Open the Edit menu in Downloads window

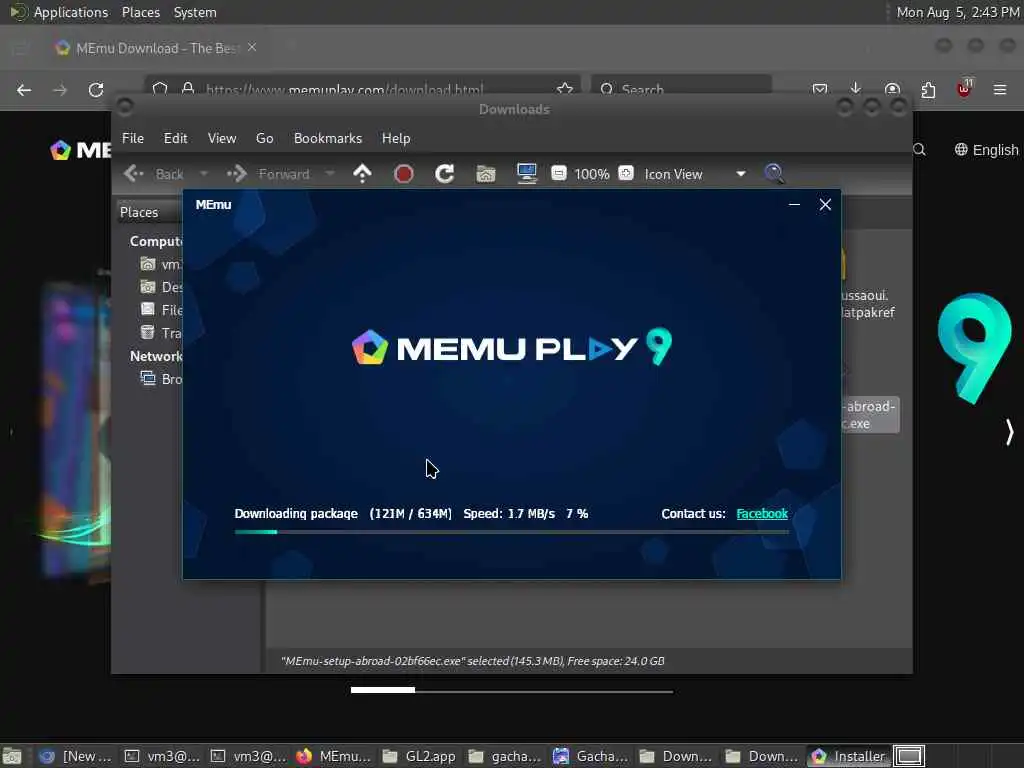(x=175, y=138)
